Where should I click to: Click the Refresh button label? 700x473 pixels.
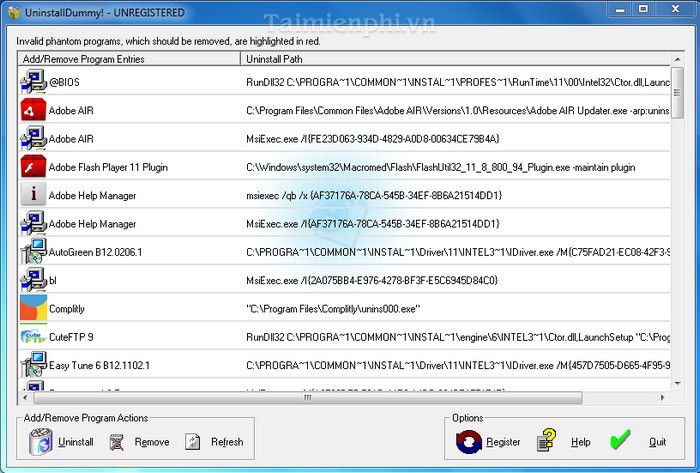[x=227, y=442]
